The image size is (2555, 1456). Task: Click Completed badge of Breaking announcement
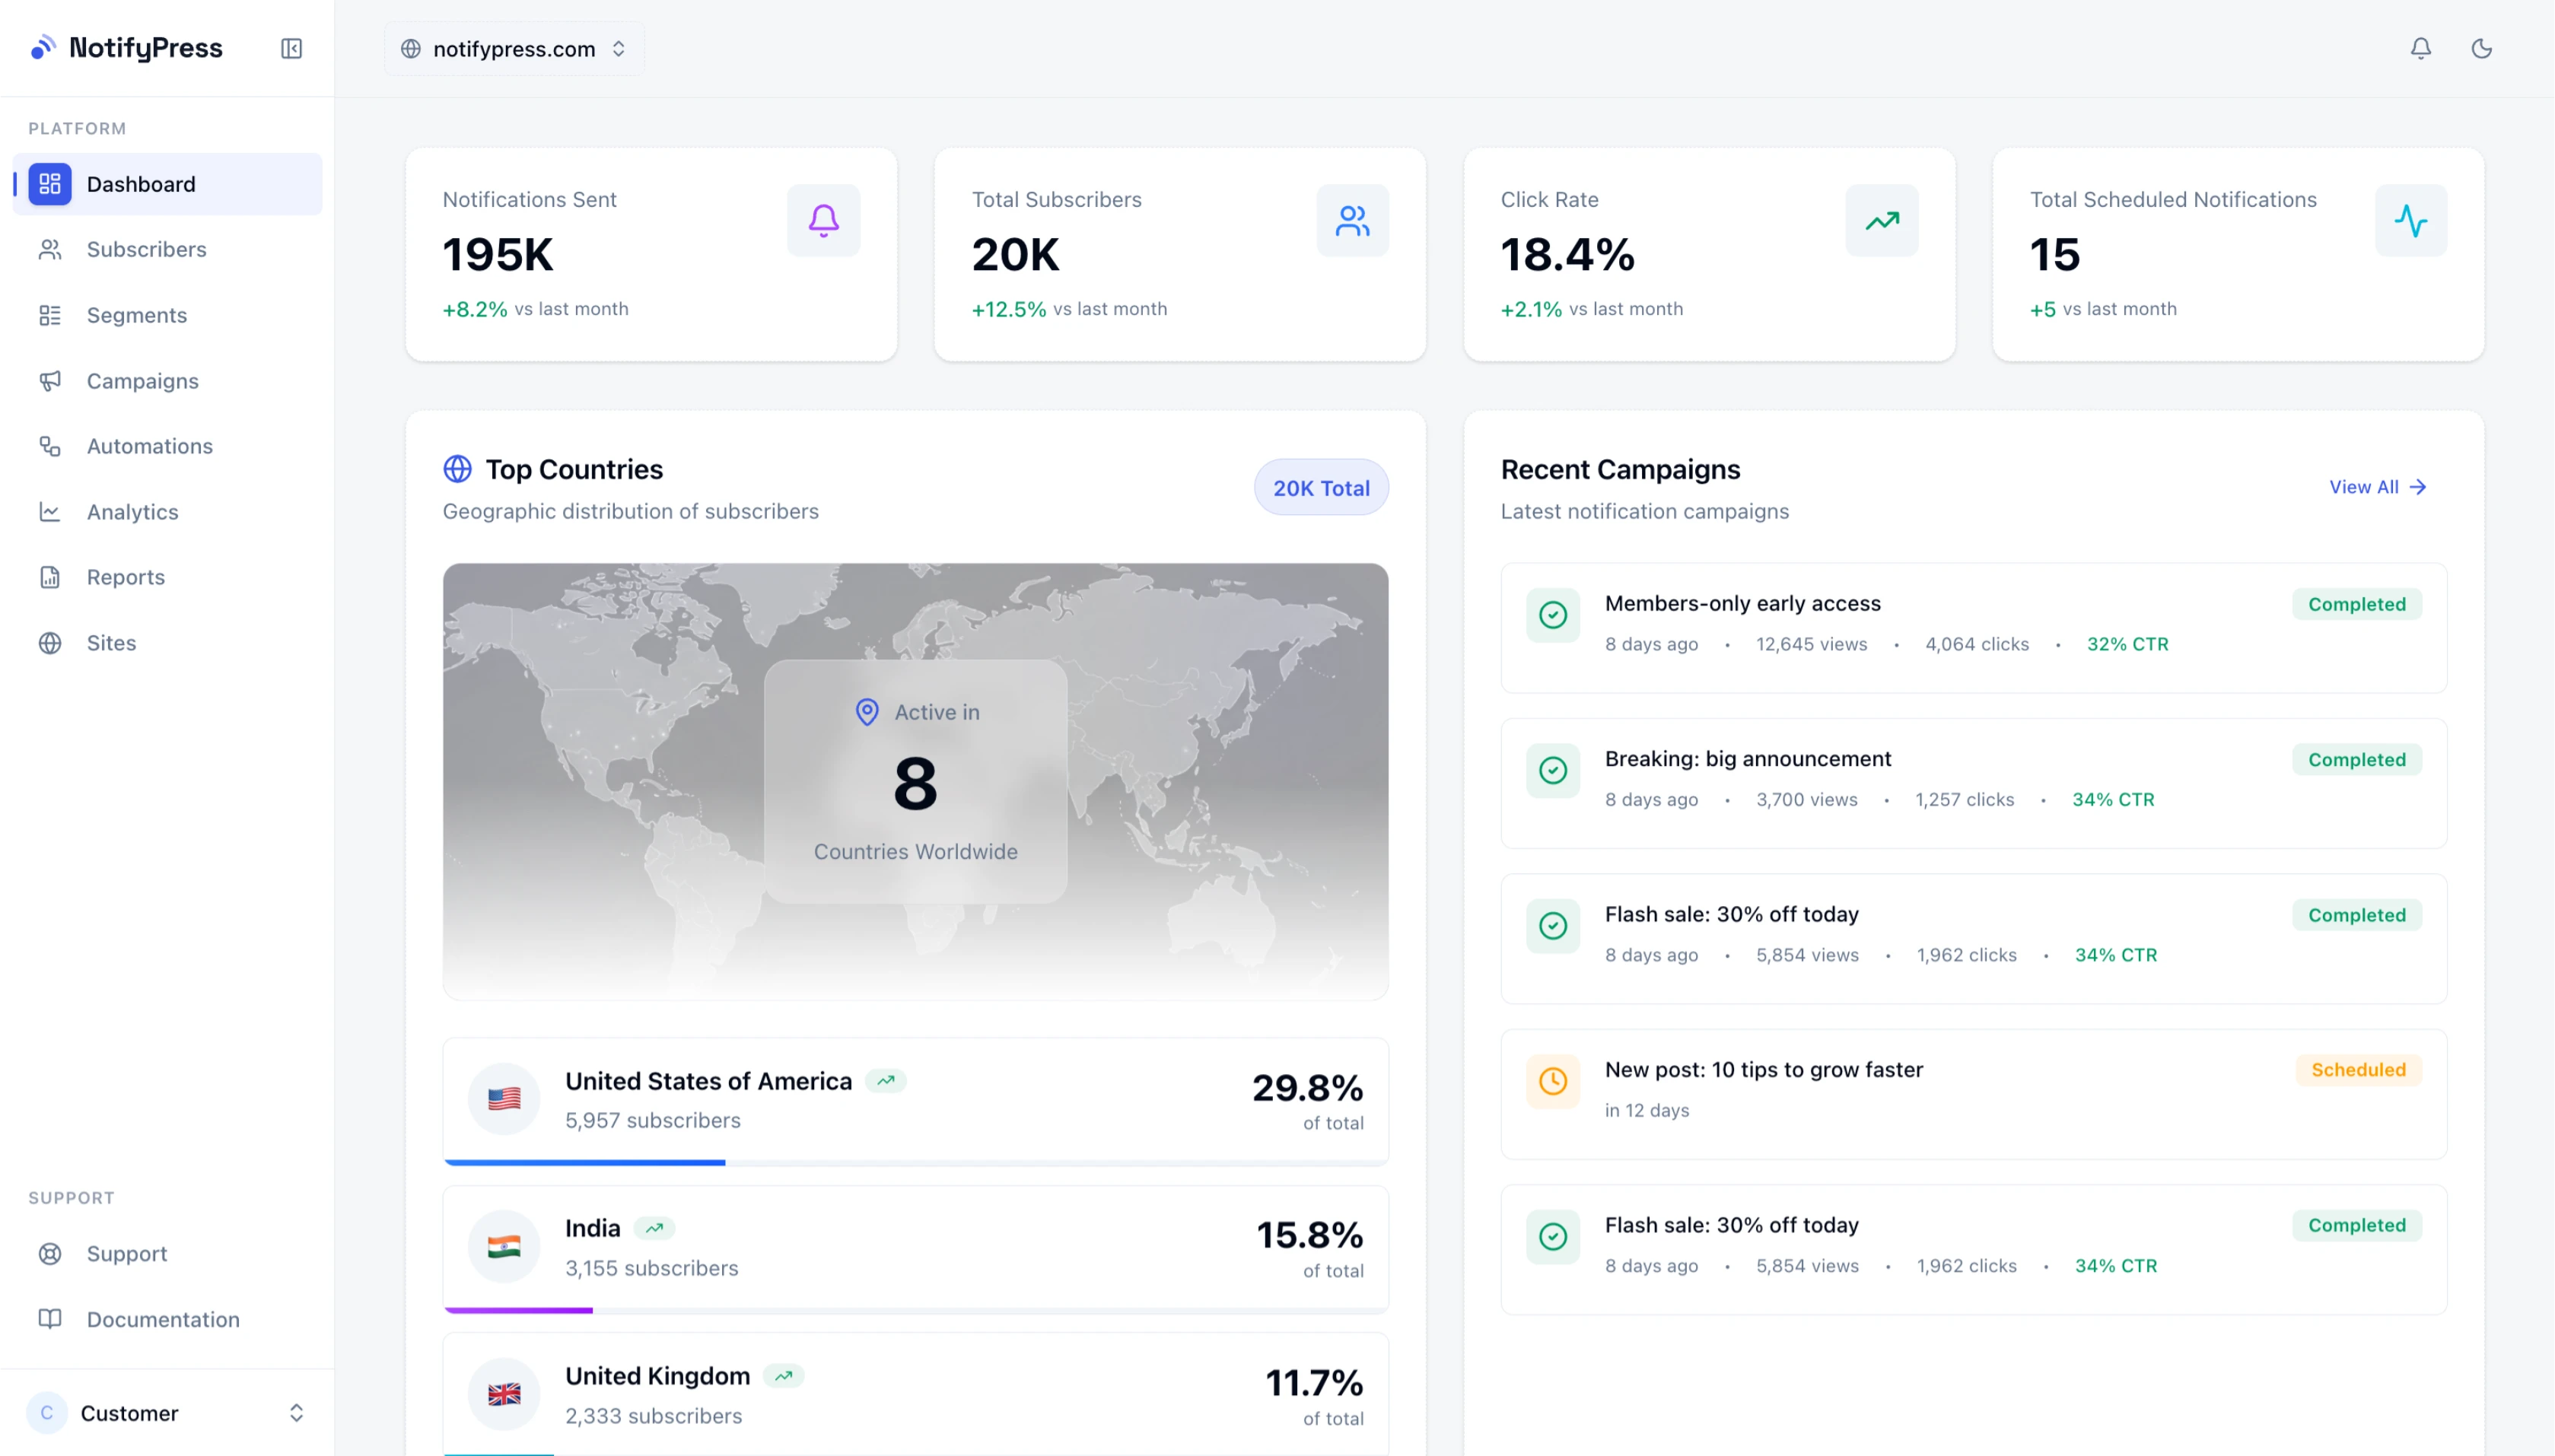(x=2356, y=760)
